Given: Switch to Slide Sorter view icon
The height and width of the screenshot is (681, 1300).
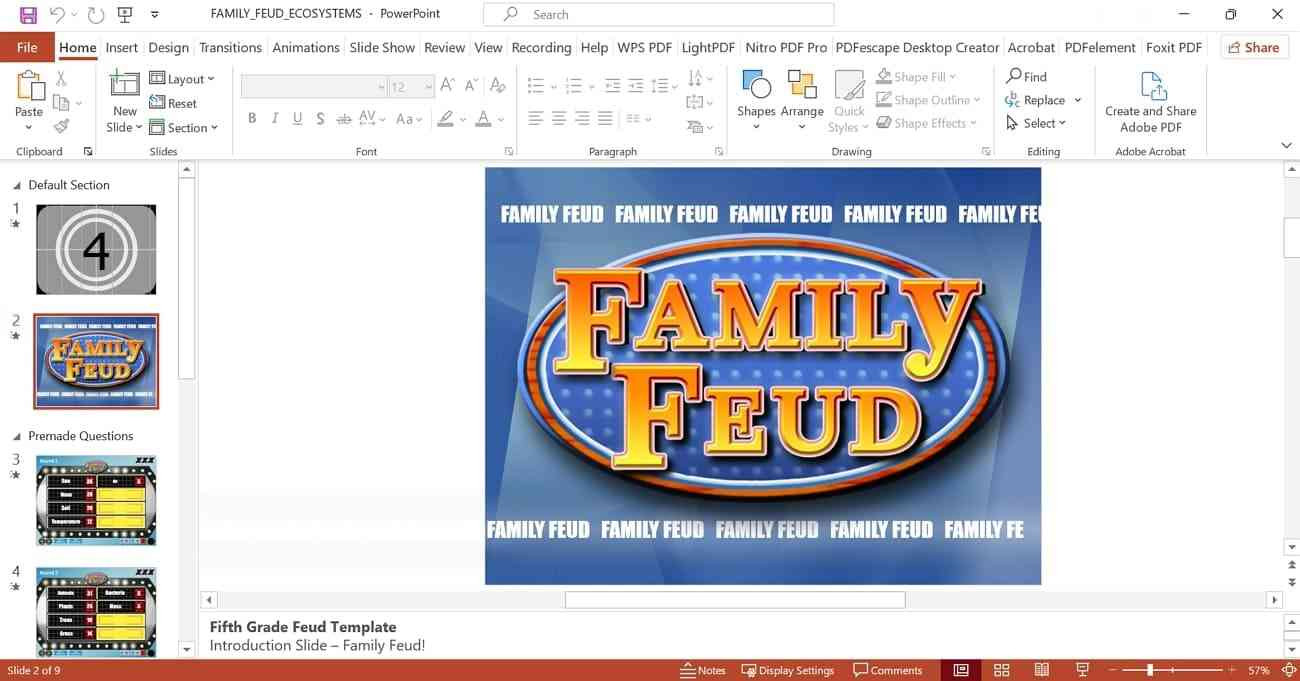Looking at the screenshot, I should 1001,670.
